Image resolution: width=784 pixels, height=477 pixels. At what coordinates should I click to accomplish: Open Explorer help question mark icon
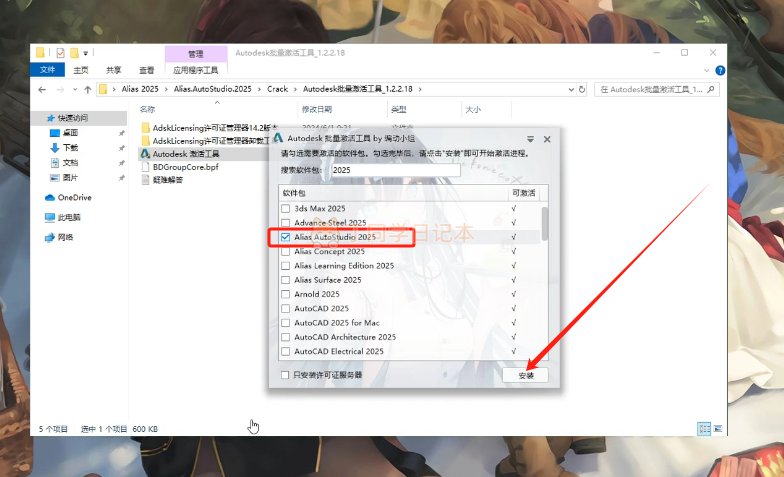[720, 70]
